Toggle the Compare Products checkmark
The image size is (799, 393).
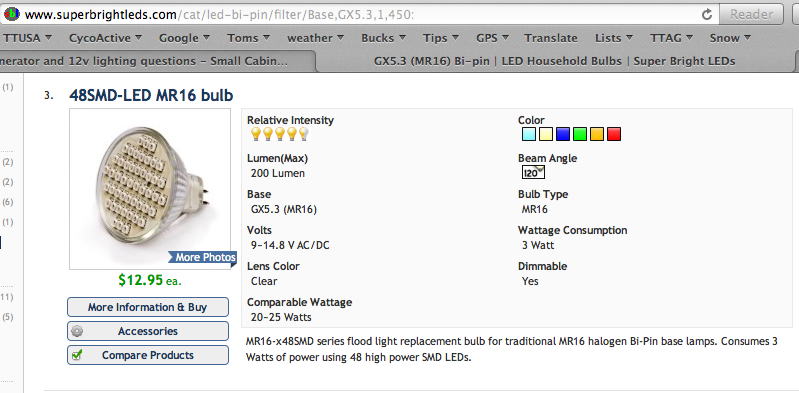(77, 355)
